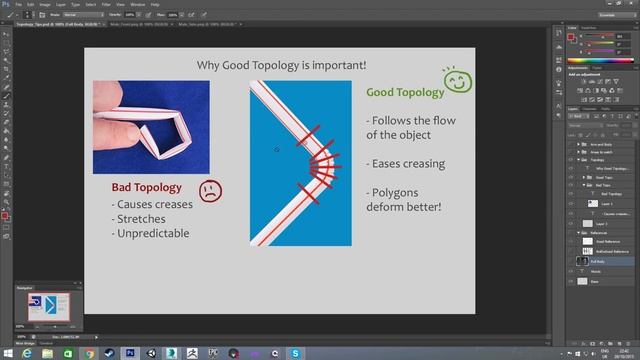Select the Crop tool
The width and height of the screenshot is (640, 360).
coord(6,69)
